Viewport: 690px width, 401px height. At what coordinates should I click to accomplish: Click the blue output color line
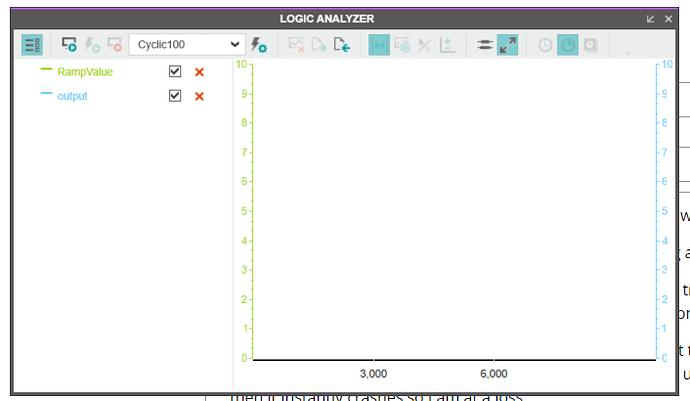click(46, 94)
